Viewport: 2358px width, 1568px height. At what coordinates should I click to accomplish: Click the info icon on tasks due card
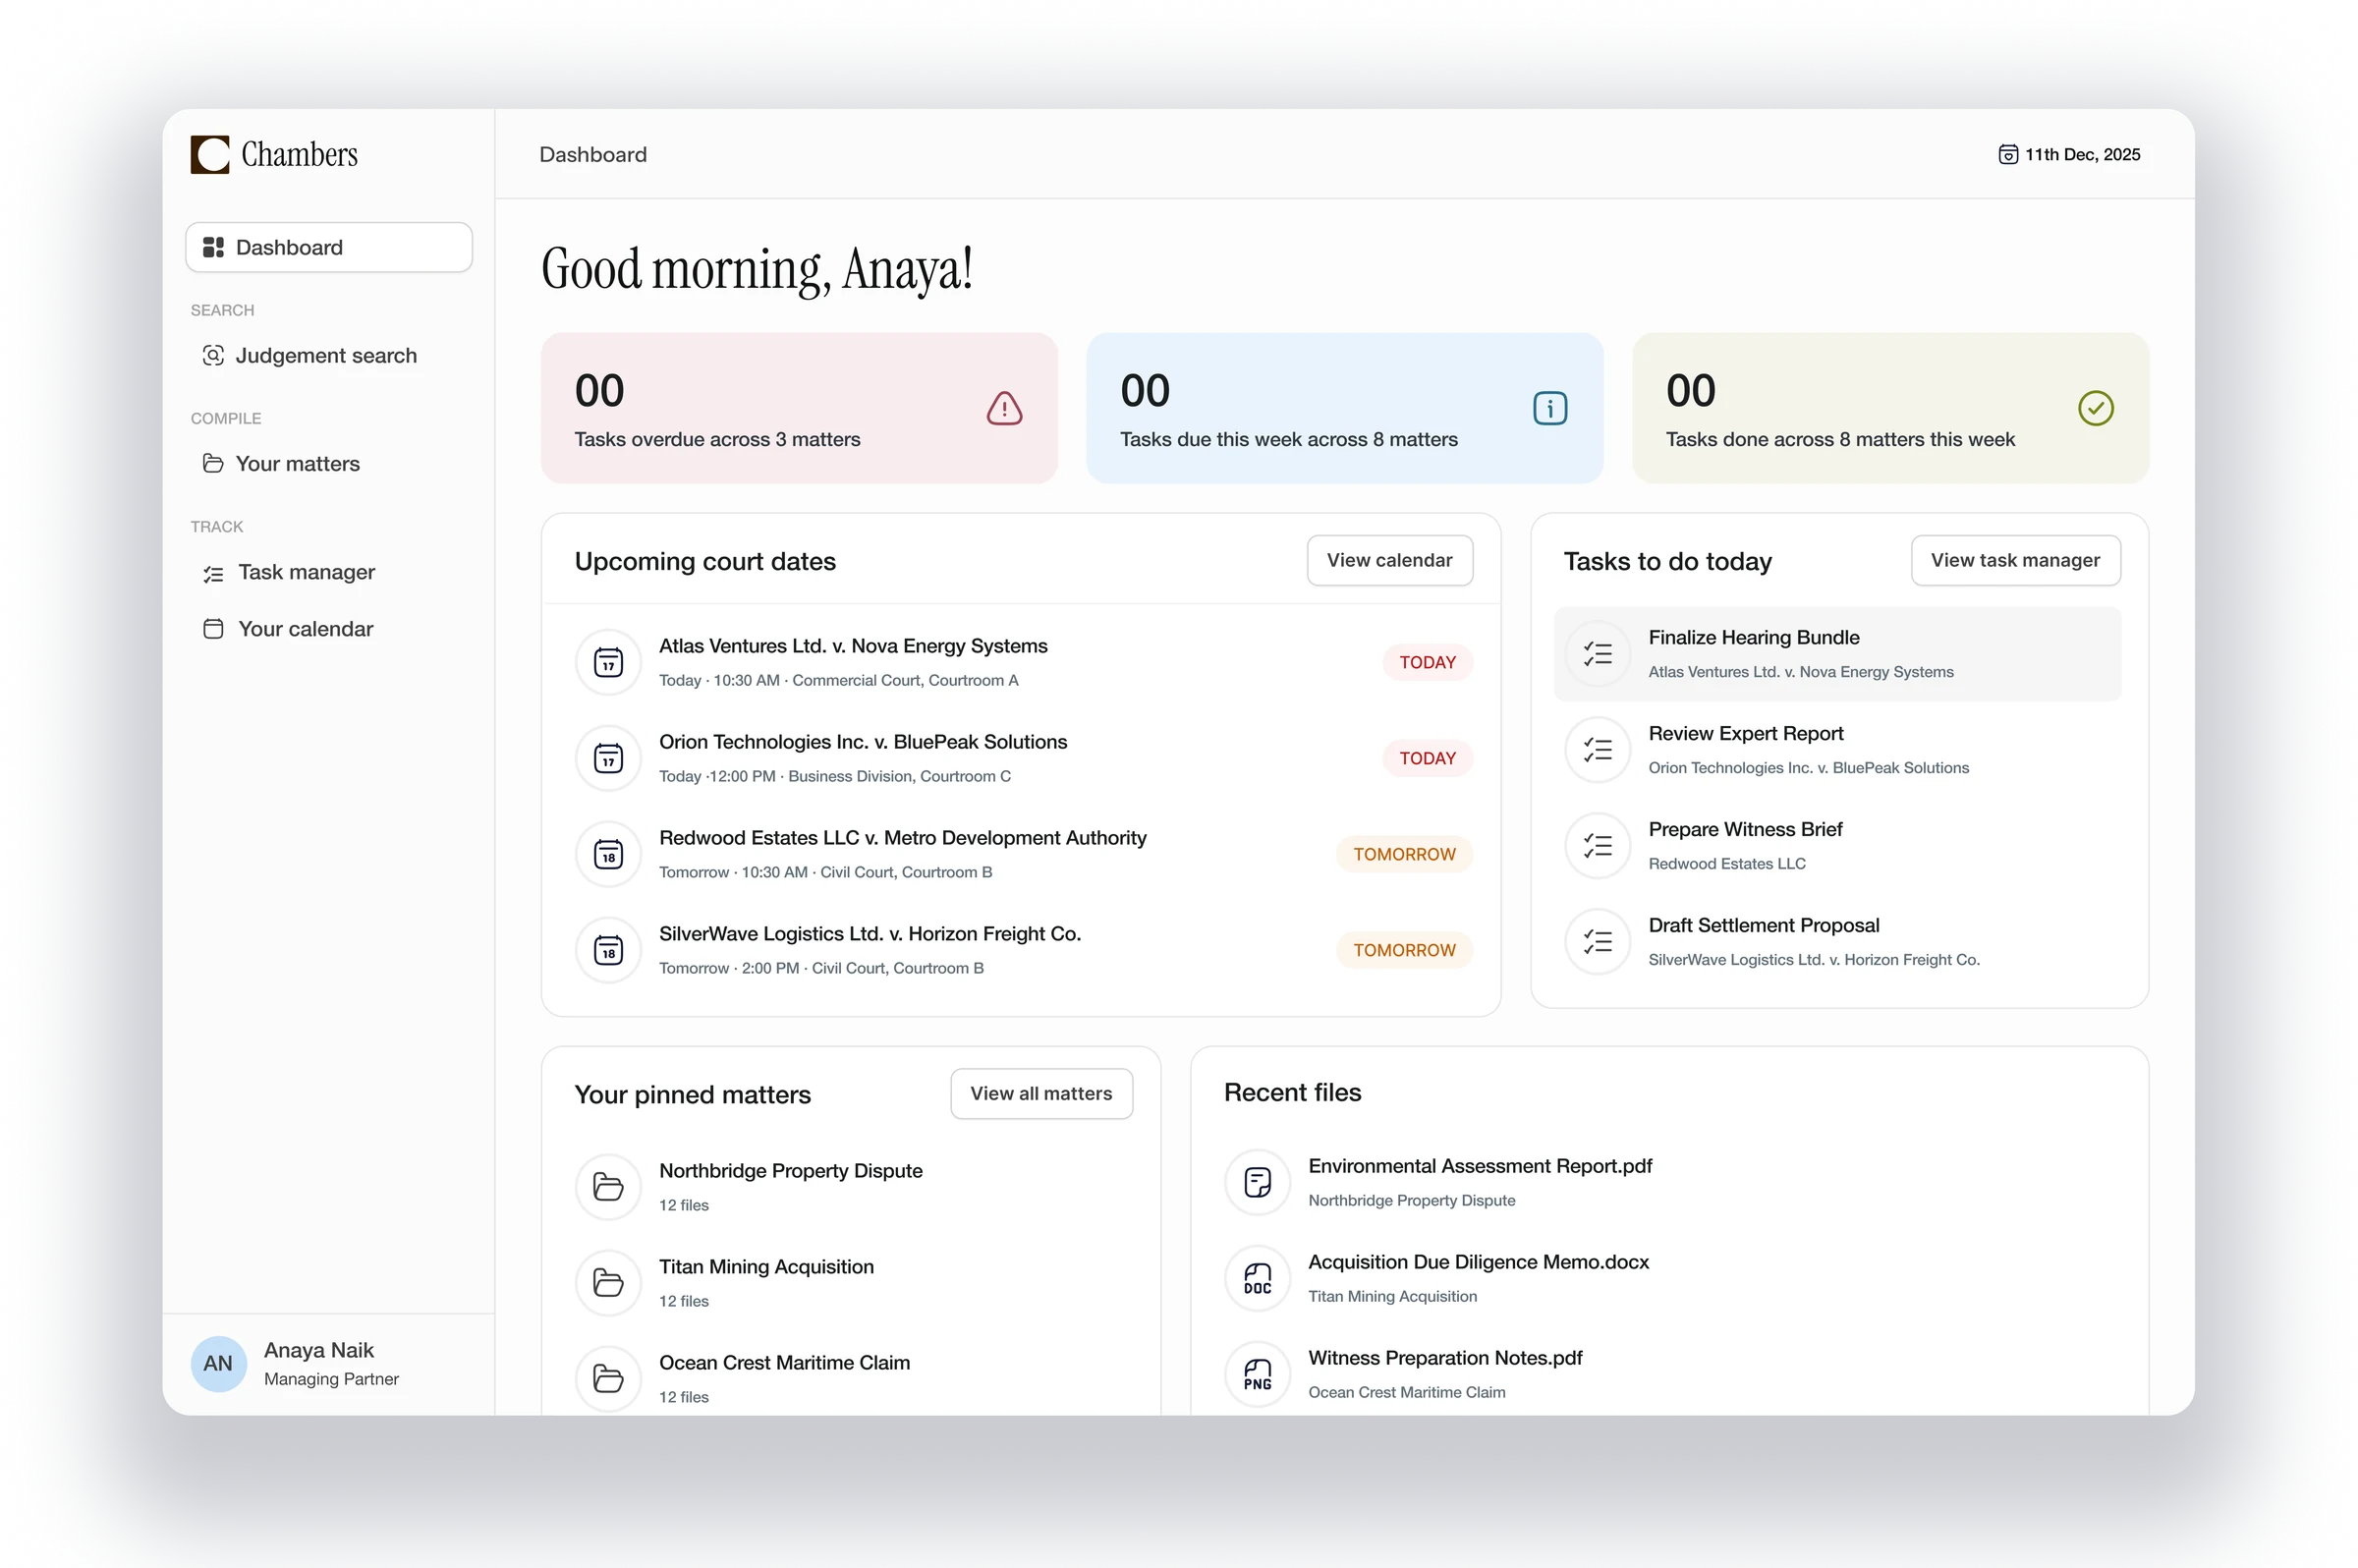tap(1549, 408)
